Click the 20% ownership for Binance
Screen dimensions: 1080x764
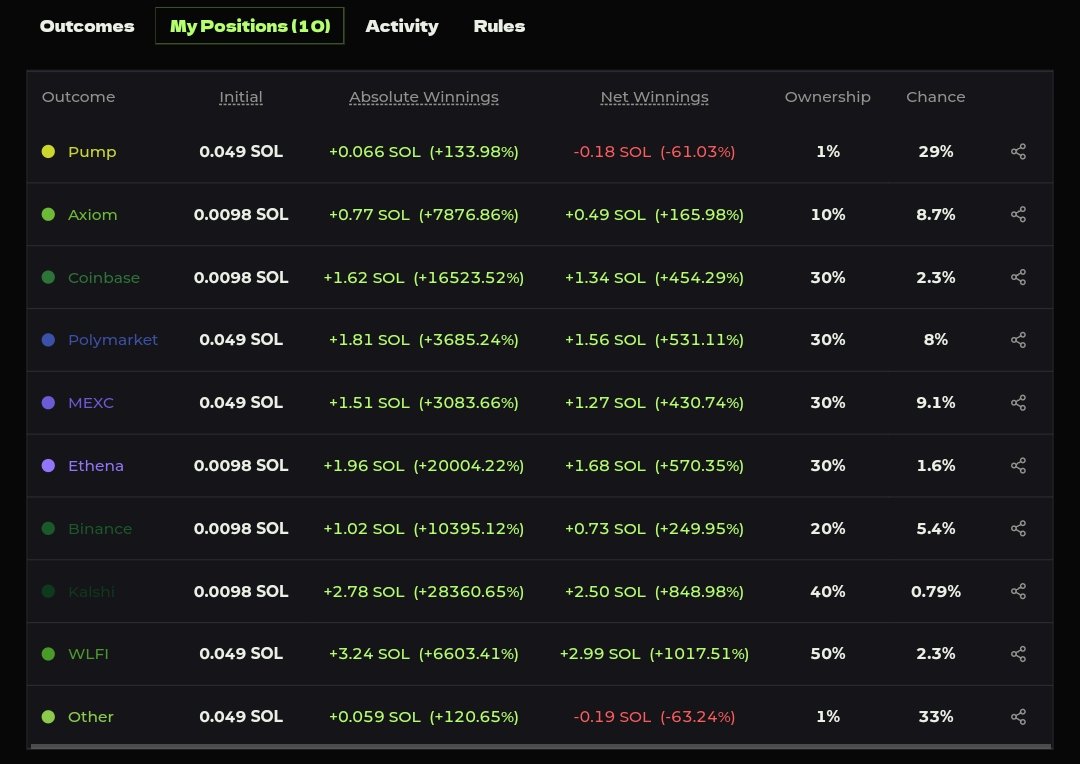click(827, 528)
